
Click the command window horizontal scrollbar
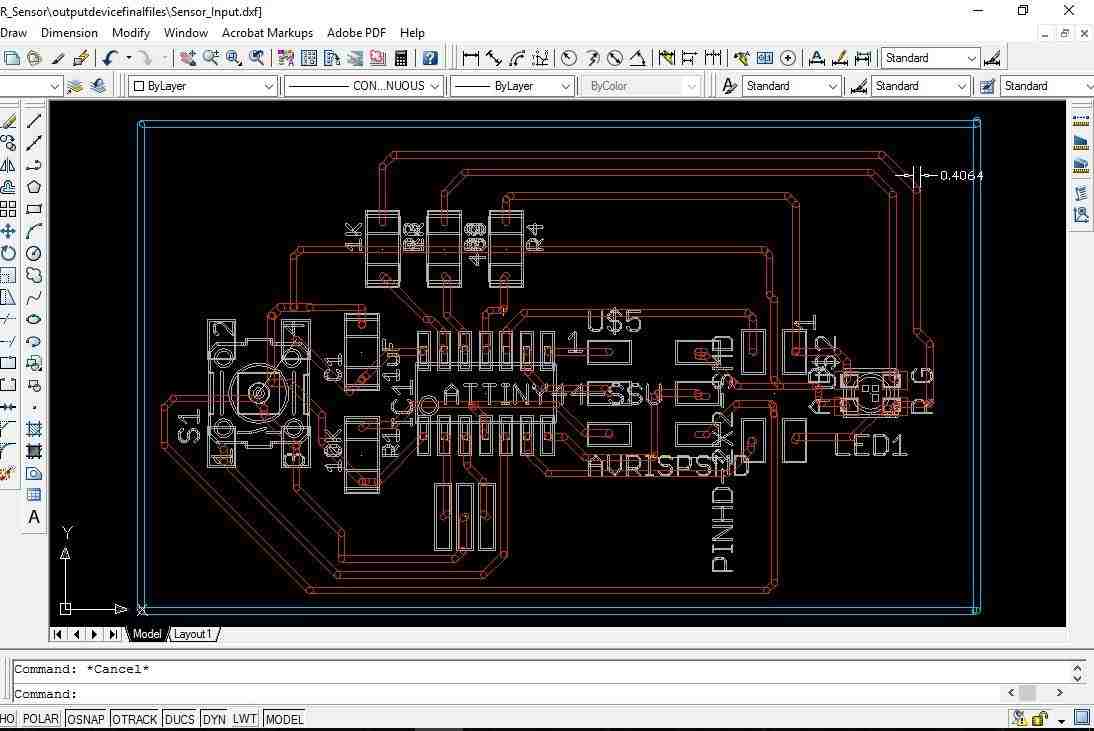1035,693
